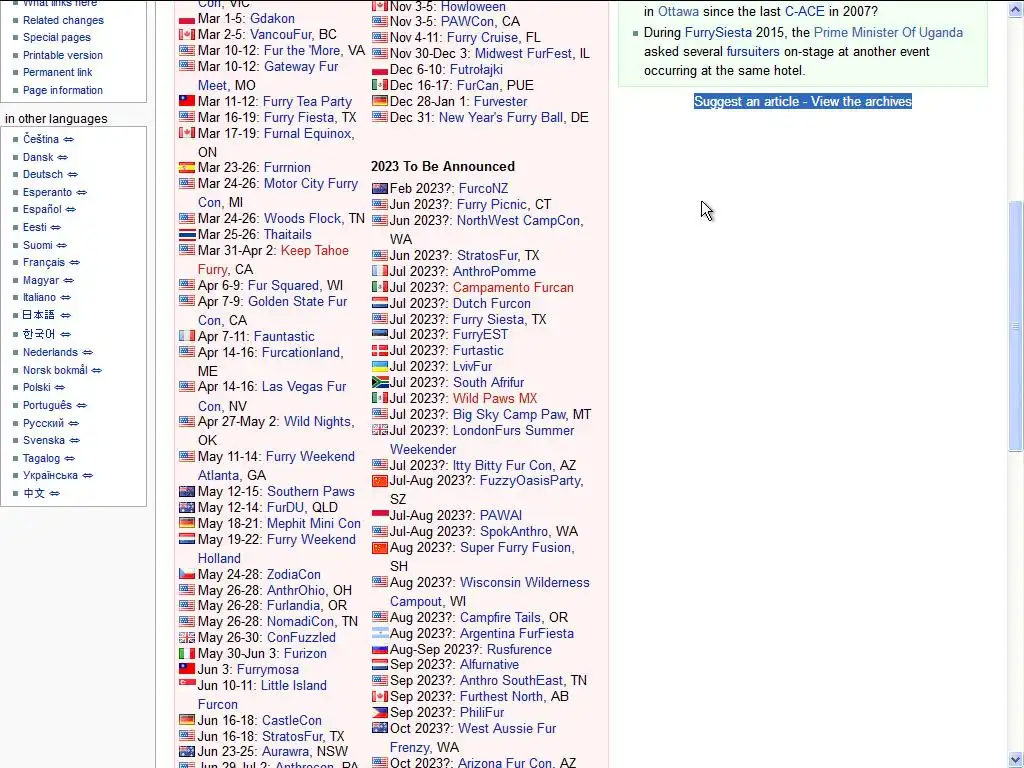1024x768 pixels.
Task: Click the Mexican flag beside FurCan
Action: click(x=379, y=85)
